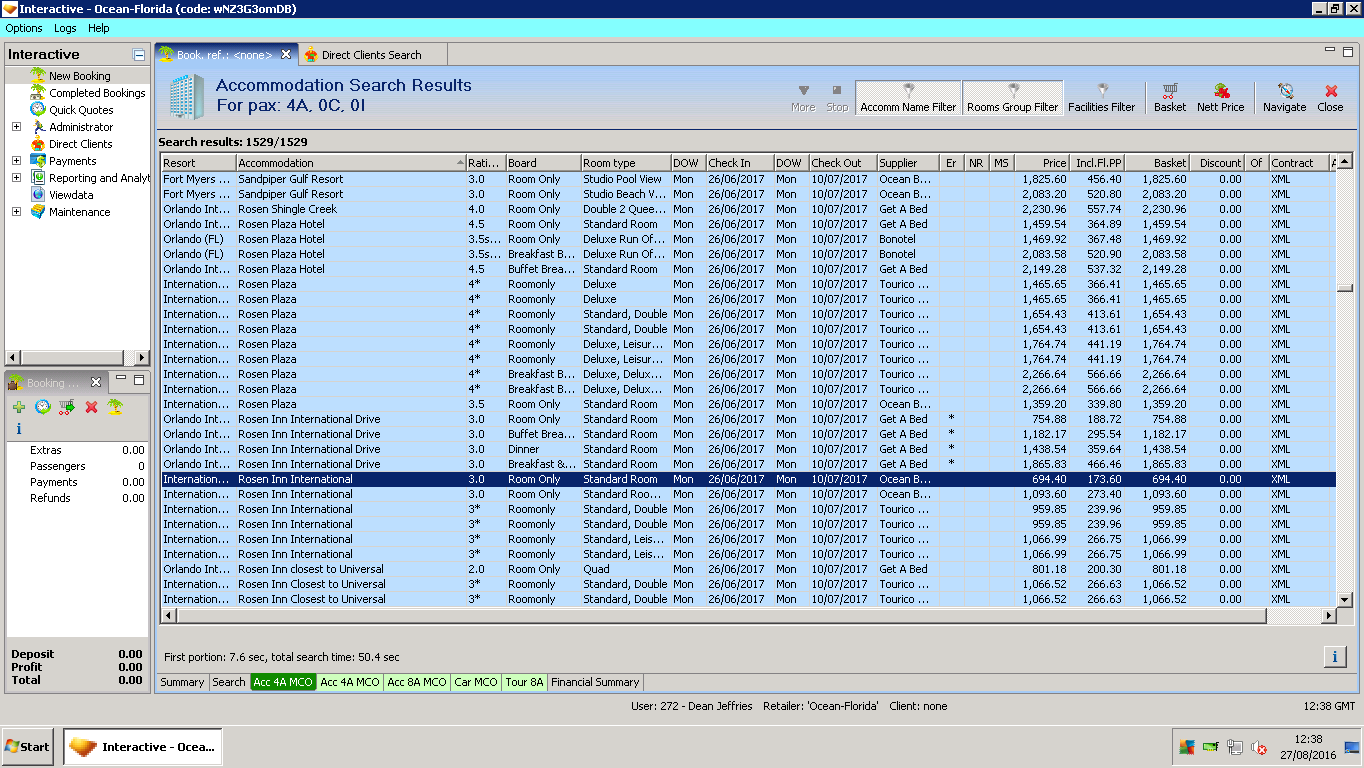This screenshot has height=768, width=1364.
Task: Click the green plus icon in Booking panel
Action: 19,407
